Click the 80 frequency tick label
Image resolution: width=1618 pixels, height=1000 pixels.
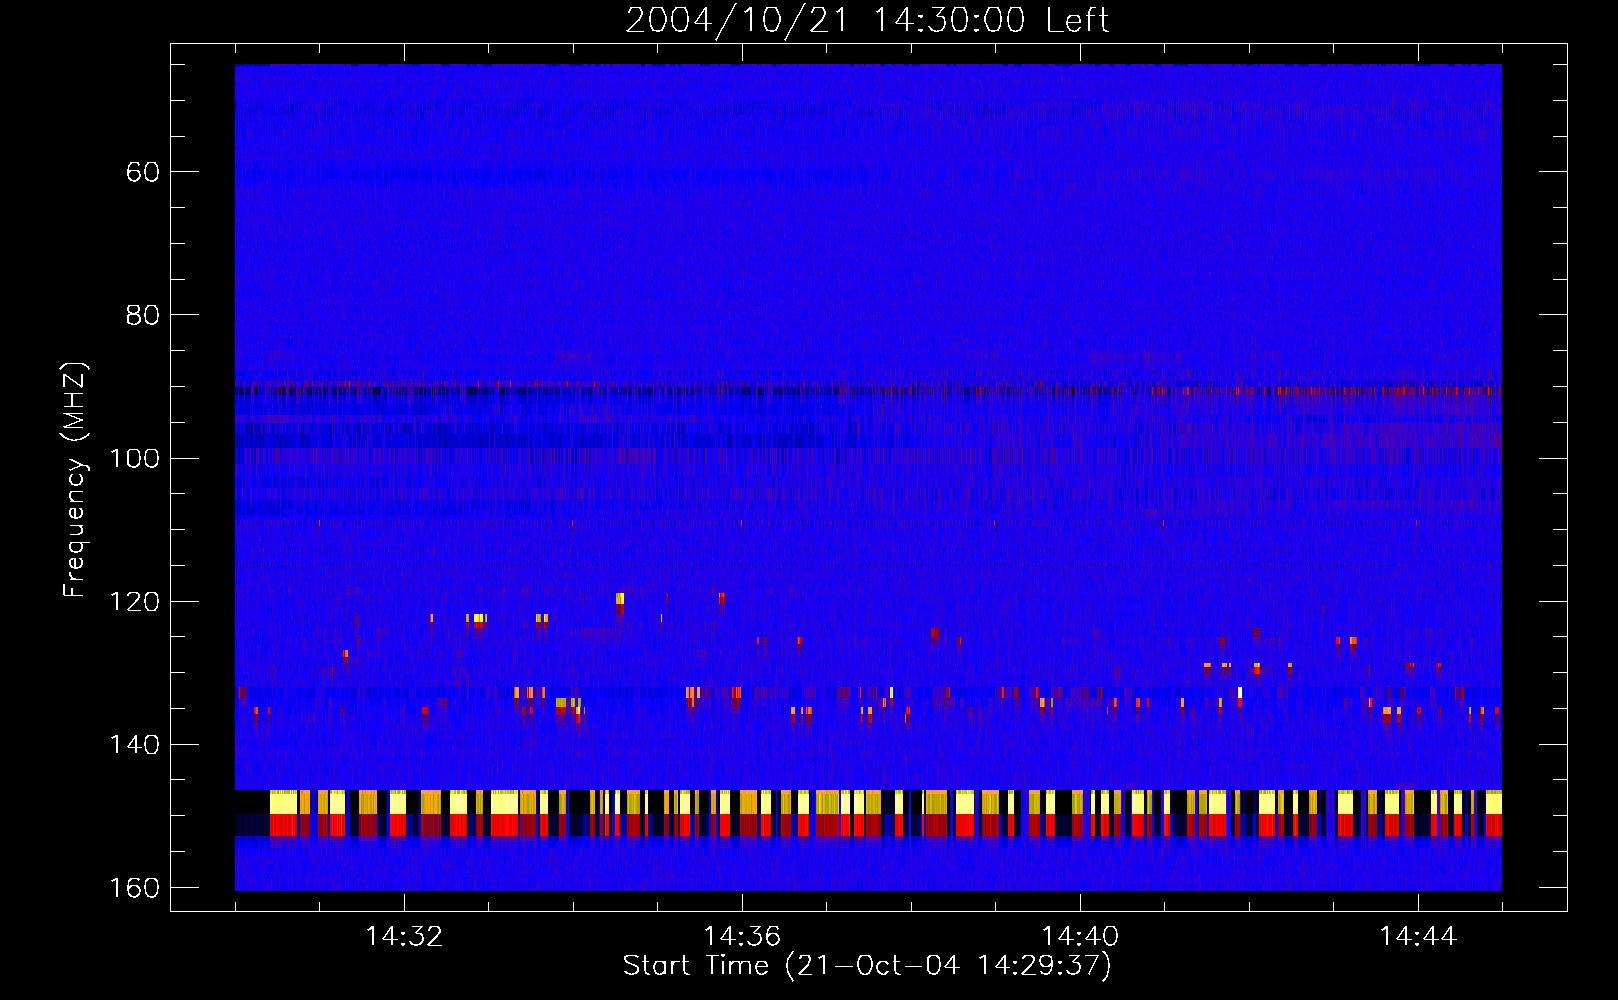(x=143, y=315)
